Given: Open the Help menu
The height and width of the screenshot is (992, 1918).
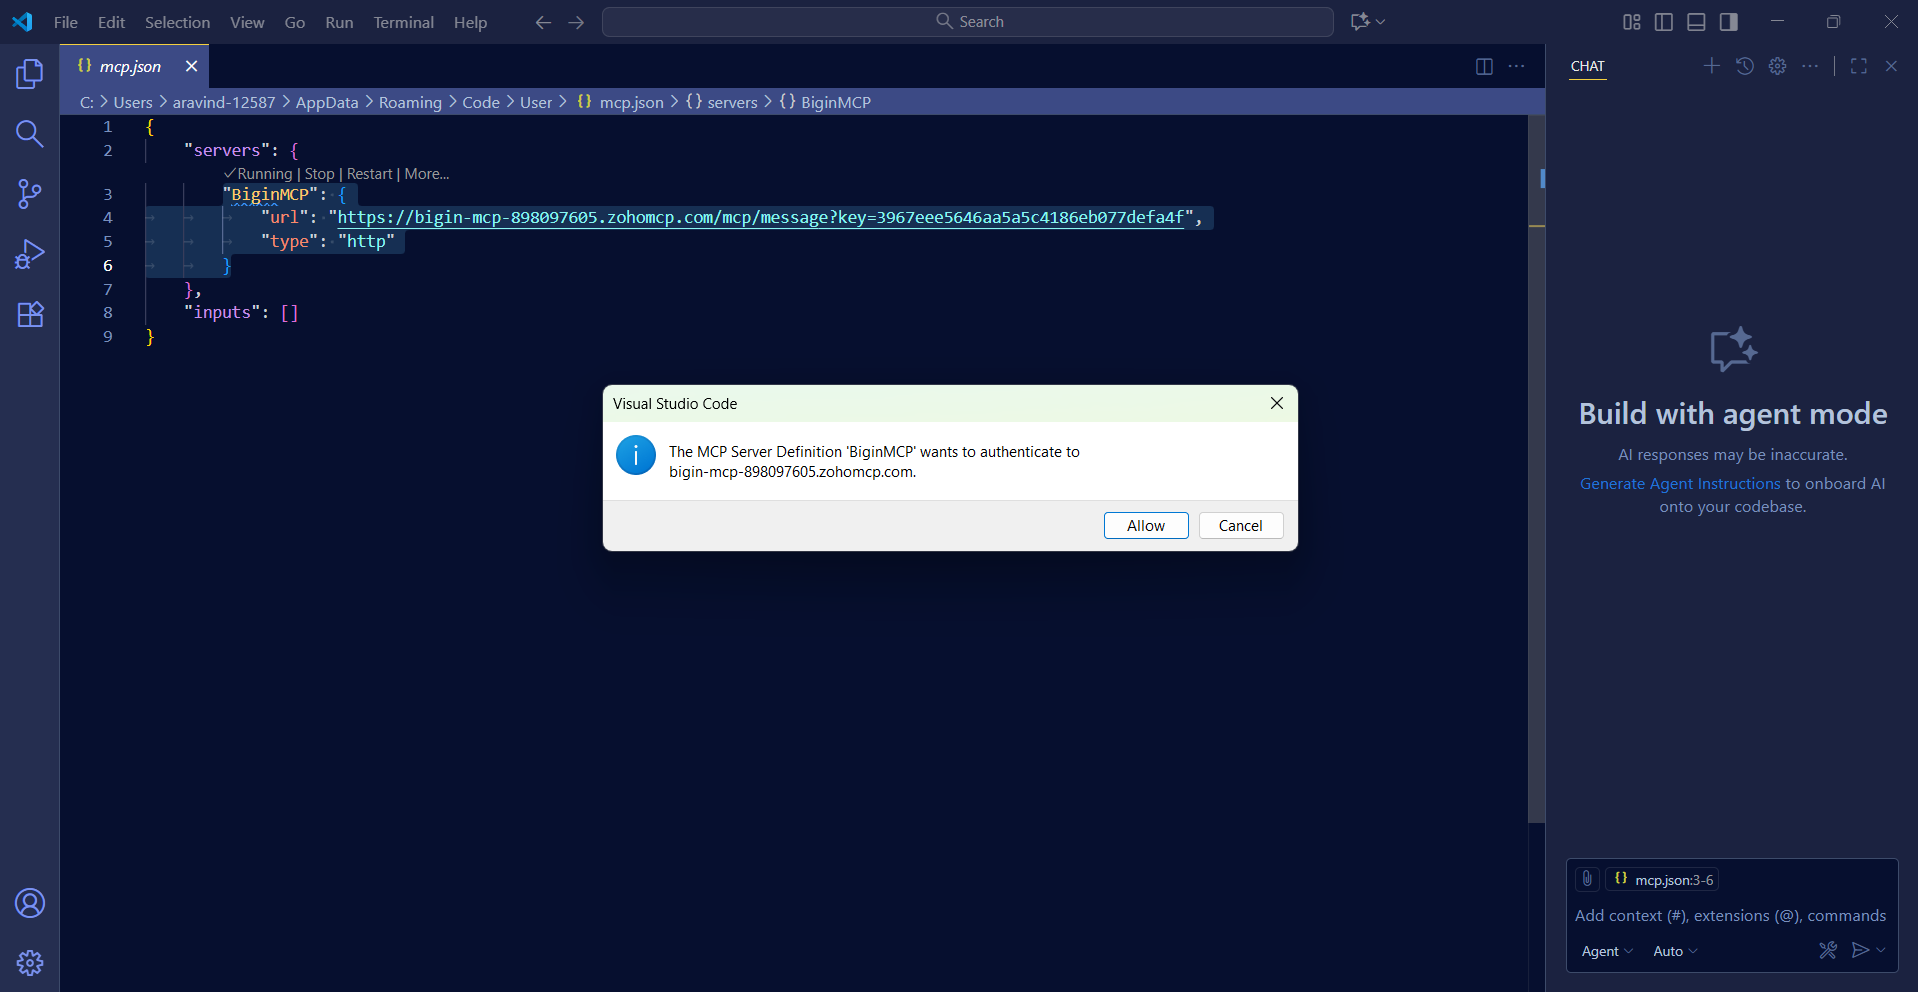Looking at the screenshot, I should pos(470,22).
